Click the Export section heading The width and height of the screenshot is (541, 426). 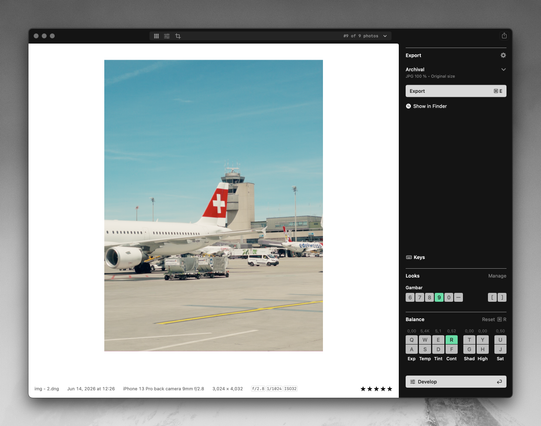coord(413,56)
